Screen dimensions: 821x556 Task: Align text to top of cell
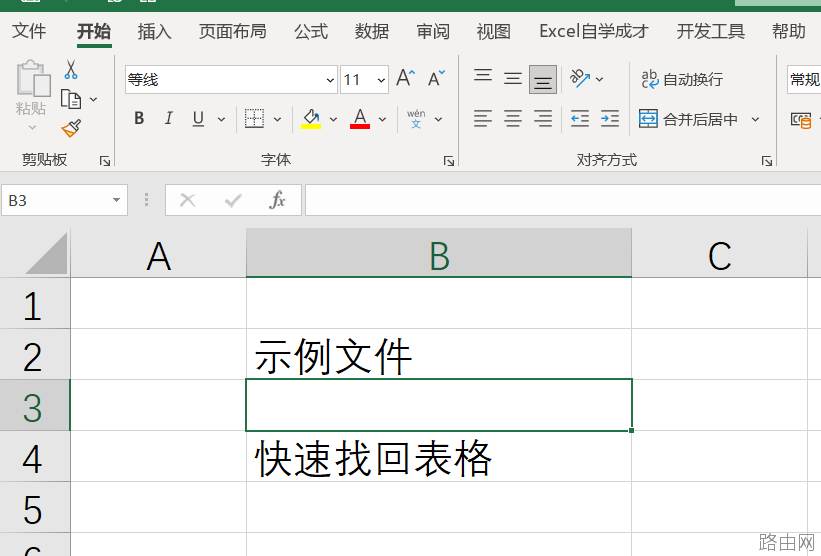click(x=483, y=76)
